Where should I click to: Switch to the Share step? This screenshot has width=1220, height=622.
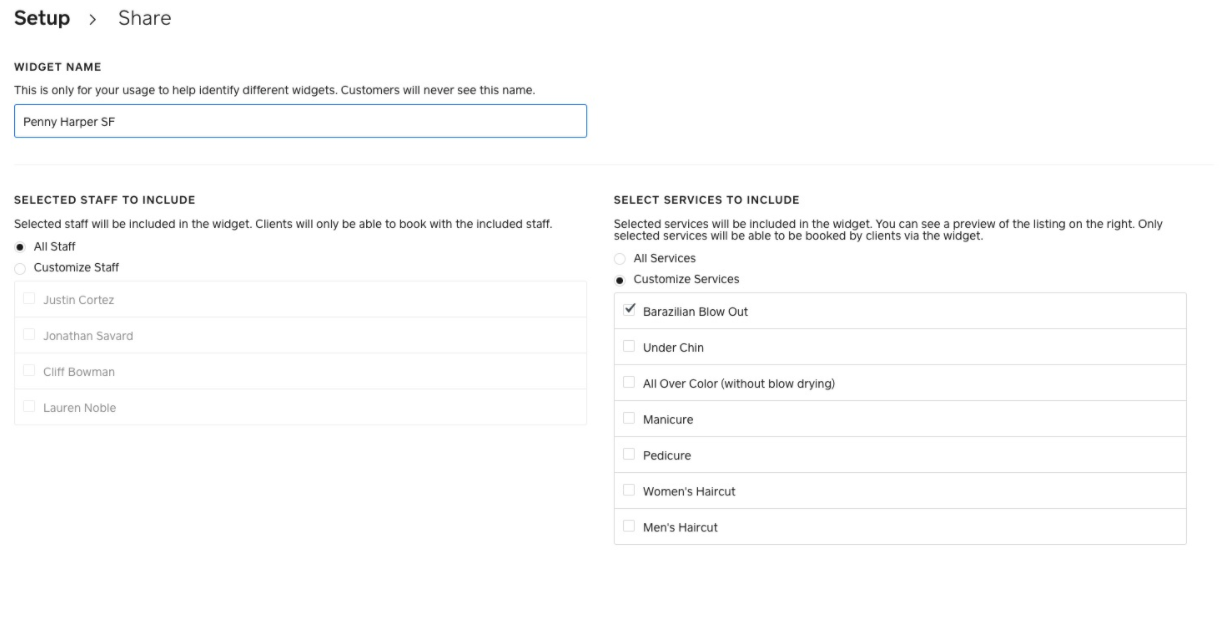click(145, 18)
